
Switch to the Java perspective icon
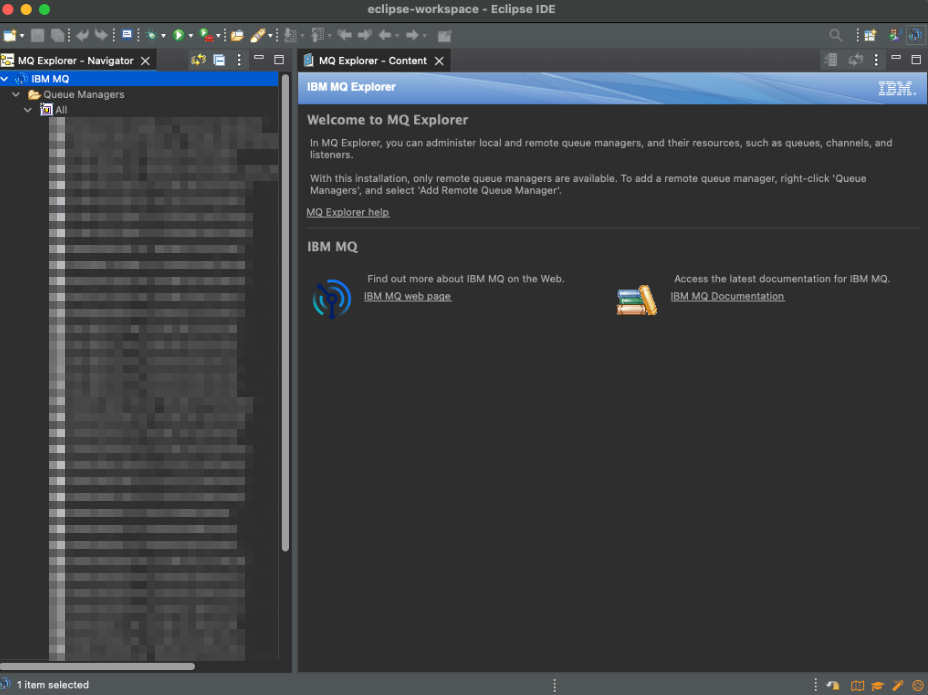(894, 36)
